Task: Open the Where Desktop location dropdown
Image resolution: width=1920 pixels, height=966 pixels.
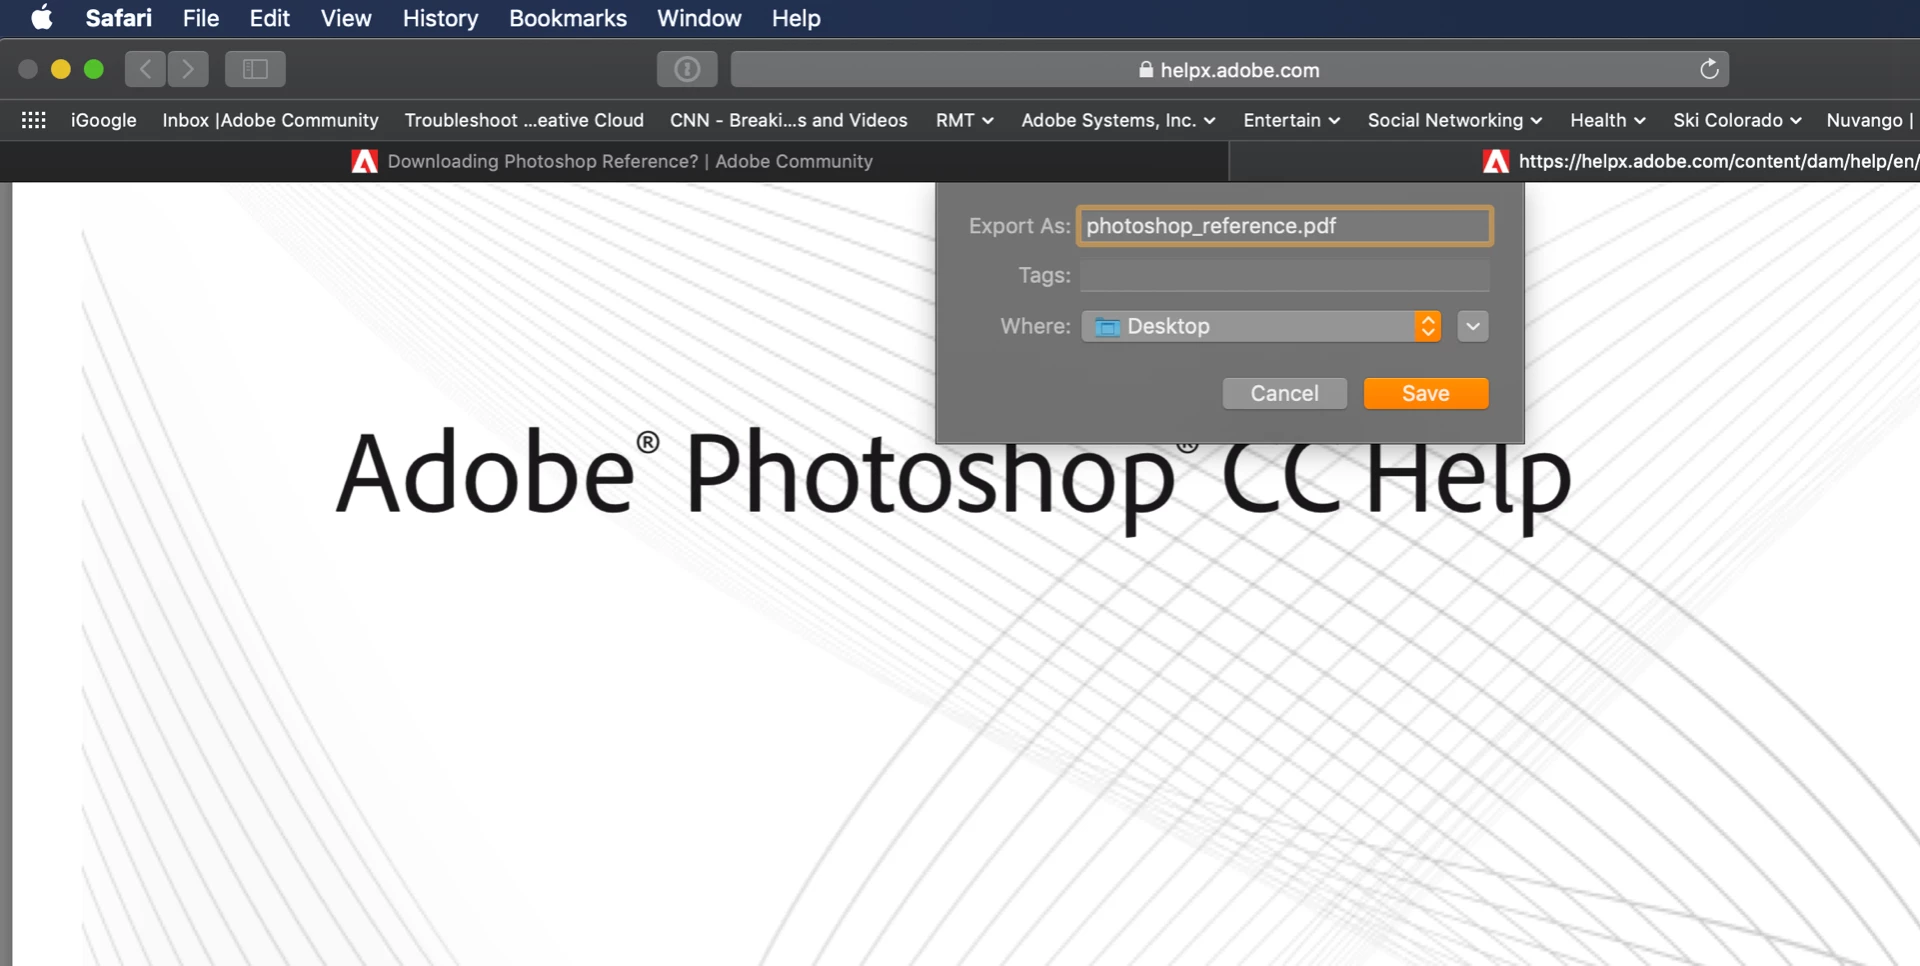Action: tap(1261, 326)
